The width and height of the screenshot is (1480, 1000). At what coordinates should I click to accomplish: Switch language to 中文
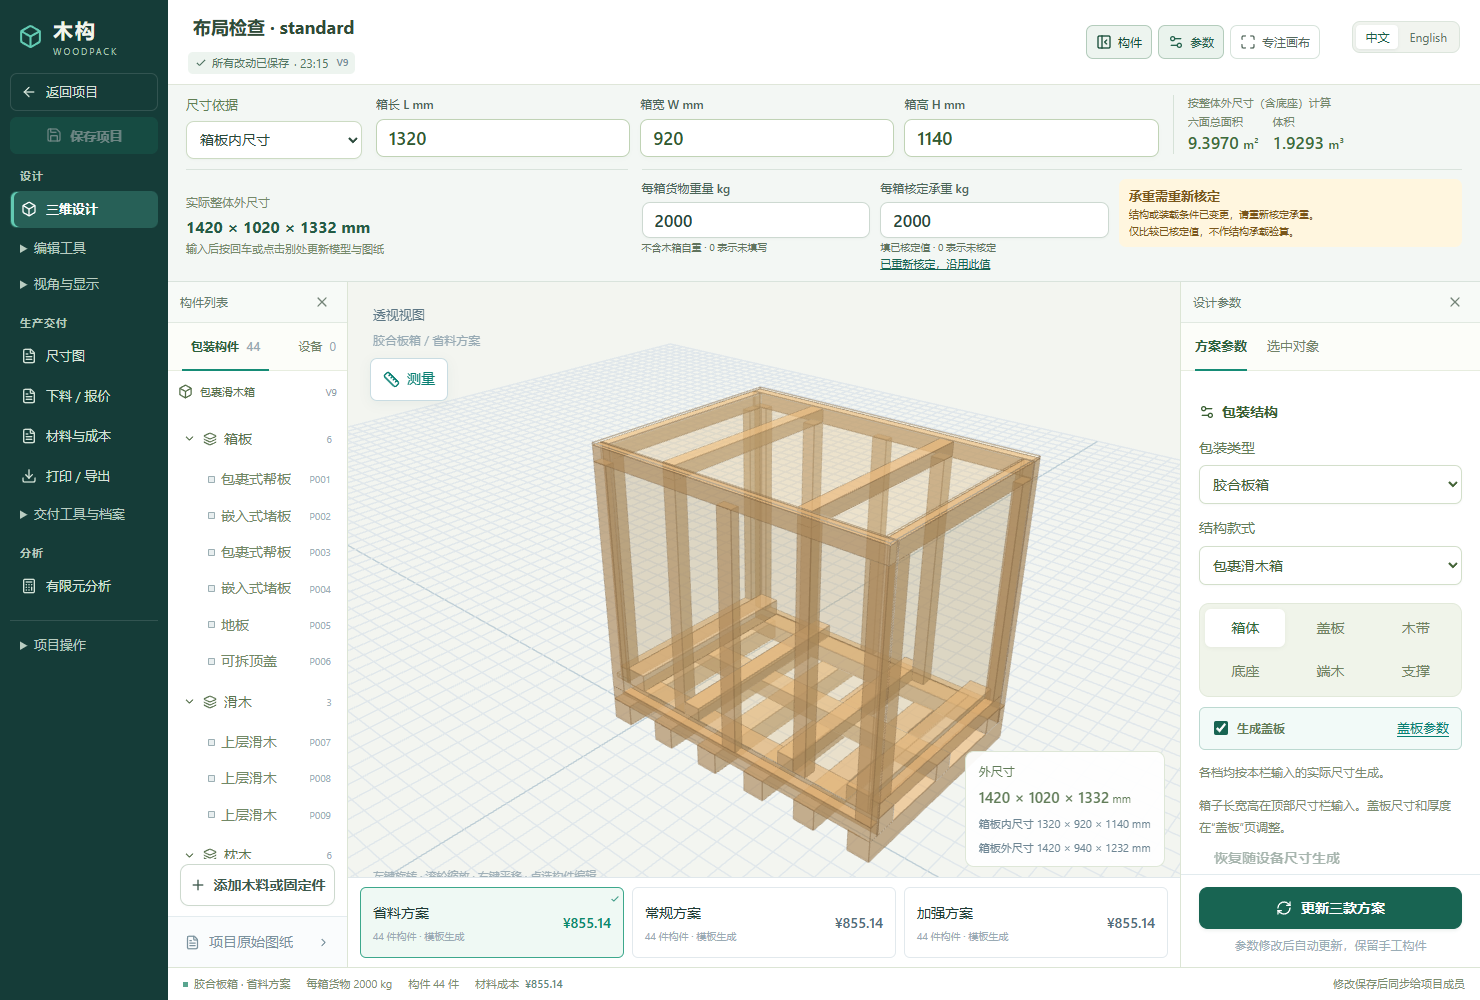pyautogui.click(x=1378, y=38)
